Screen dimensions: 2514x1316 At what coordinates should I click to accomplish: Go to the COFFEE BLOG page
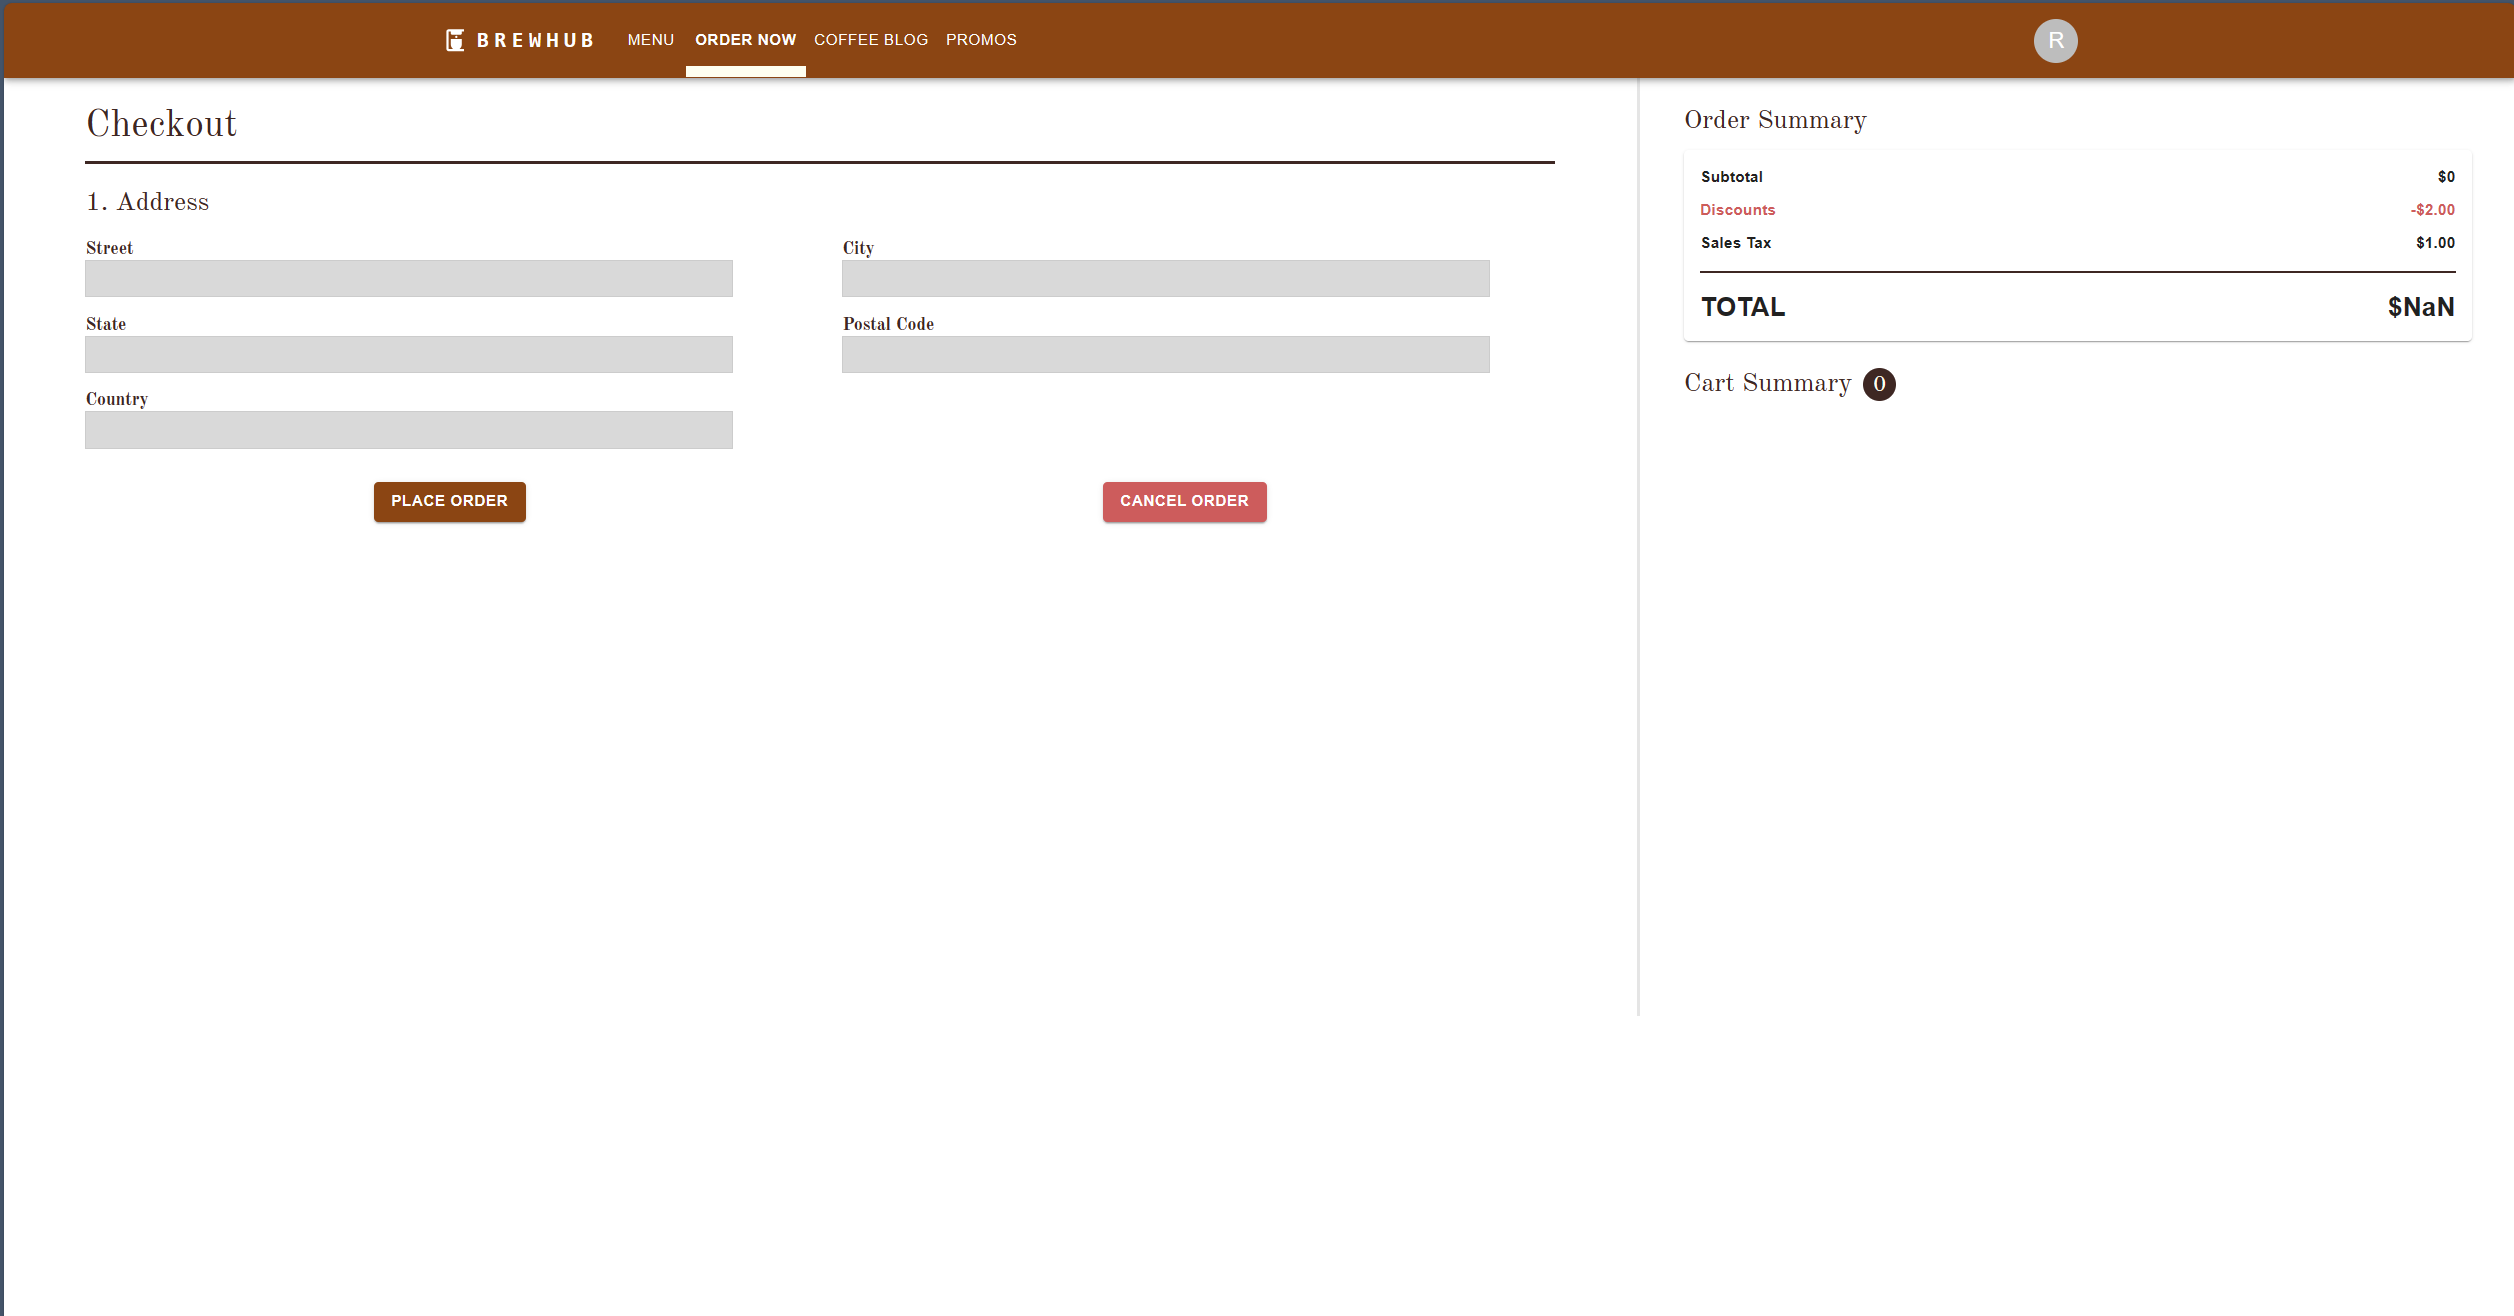point(870,40)
